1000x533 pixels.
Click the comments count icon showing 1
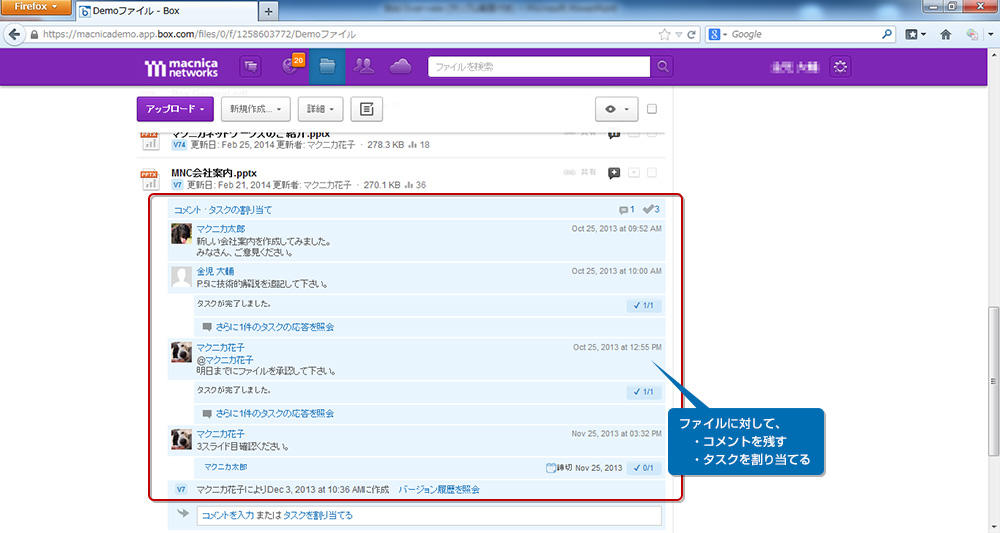pos(626,210)
